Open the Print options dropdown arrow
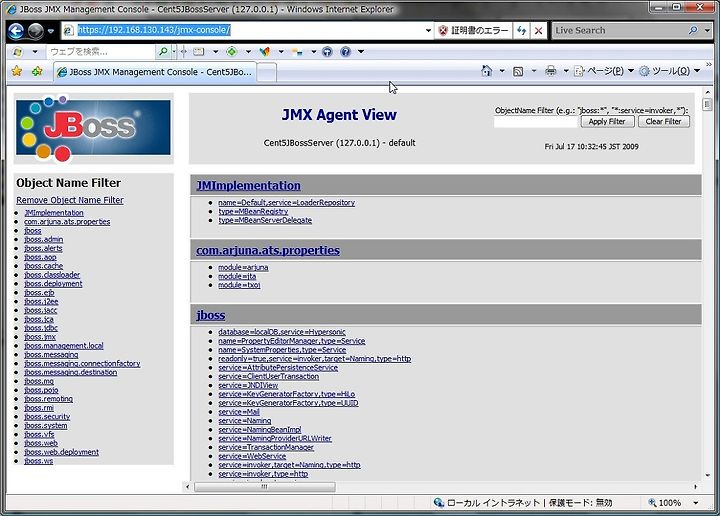720x516 pixels. (566, 71)
